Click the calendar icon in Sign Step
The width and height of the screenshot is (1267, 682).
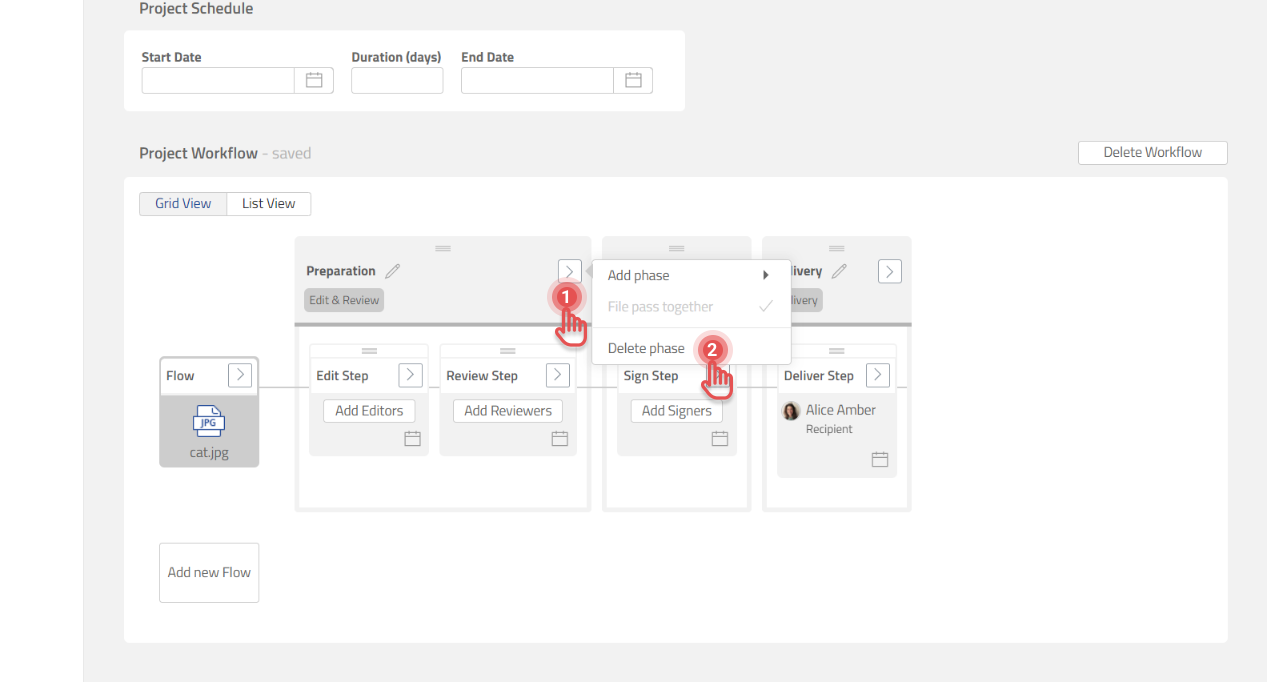tap(719, 438)
